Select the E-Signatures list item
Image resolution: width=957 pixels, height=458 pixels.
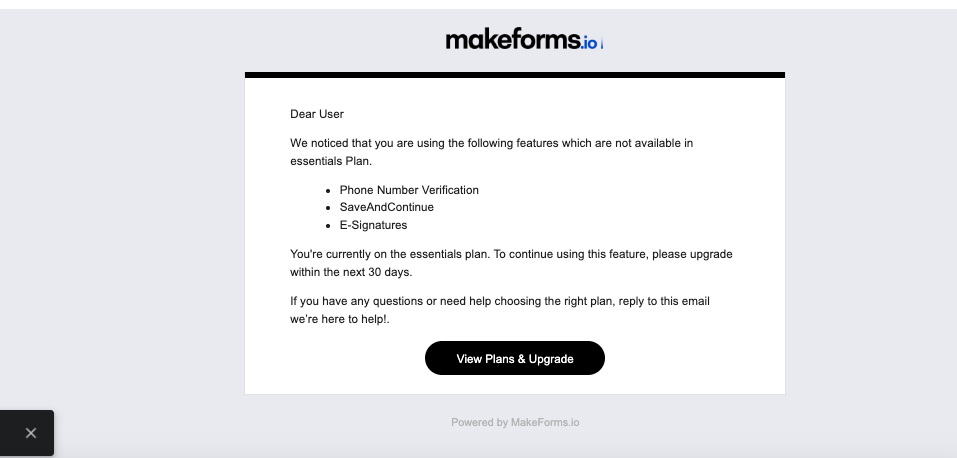point(373,225)
